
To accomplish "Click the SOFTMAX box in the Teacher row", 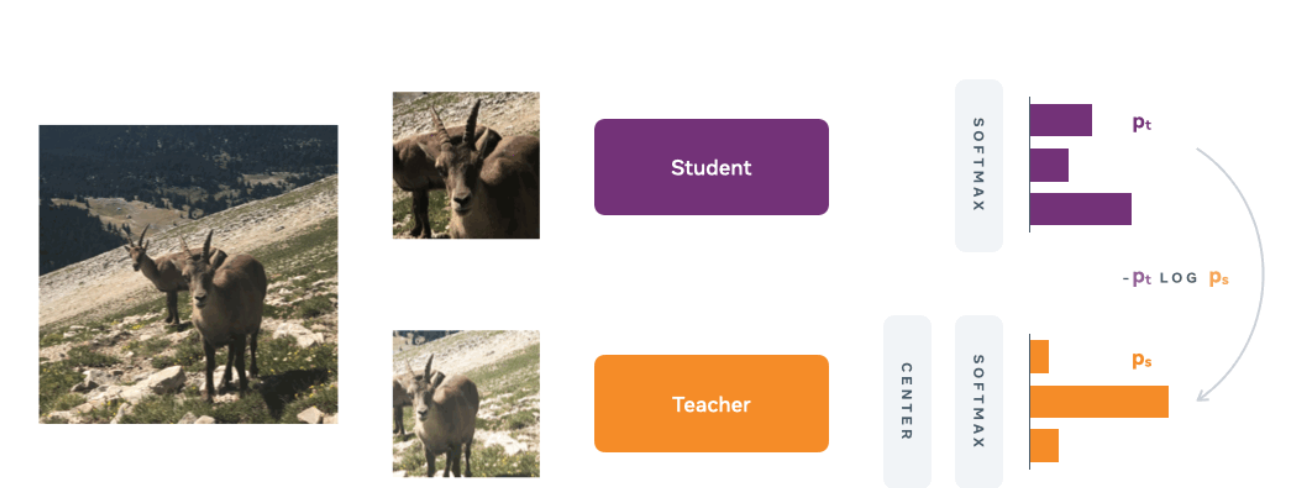I will (978, 401).
